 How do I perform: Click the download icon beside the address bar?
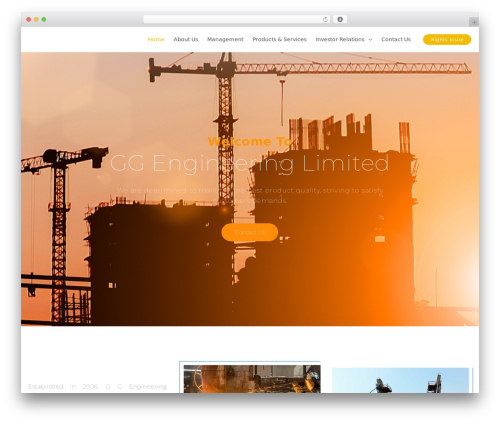340,19
